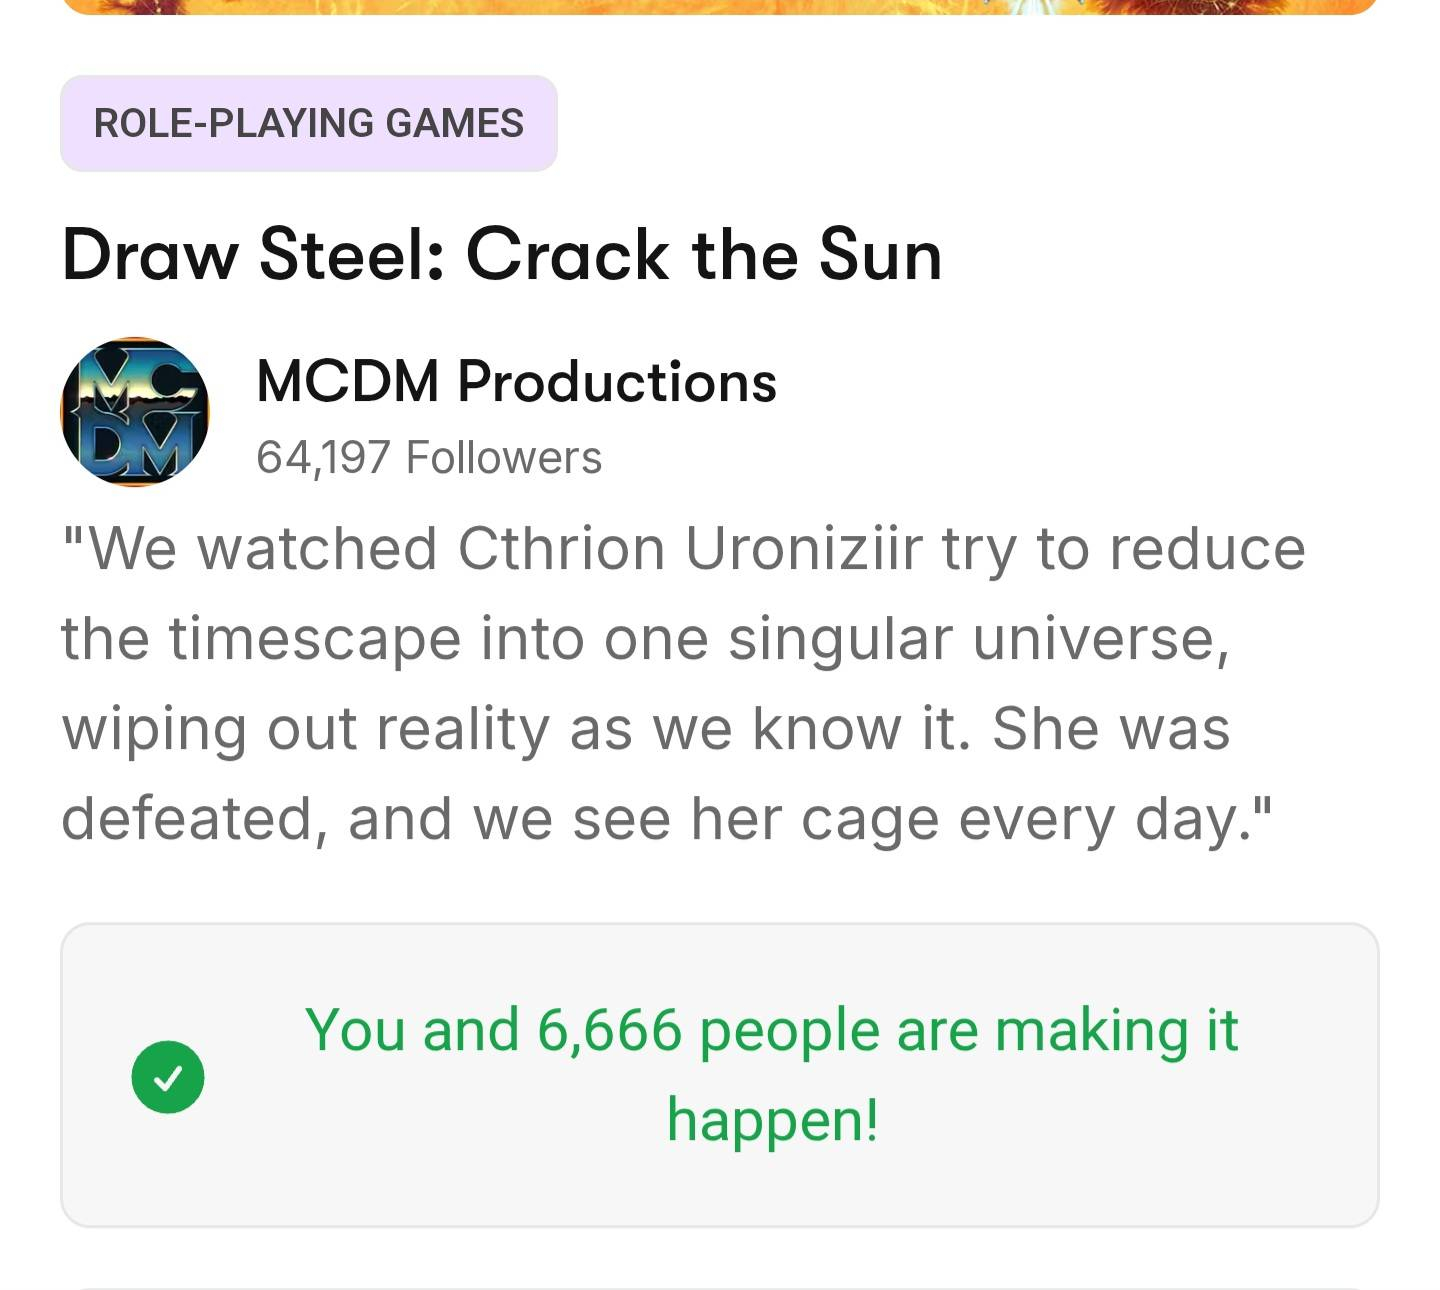Click 'wiping out reality' in the description
Image resolution: width=1440 pixels, height=1290 pixels.
[304, 729]
